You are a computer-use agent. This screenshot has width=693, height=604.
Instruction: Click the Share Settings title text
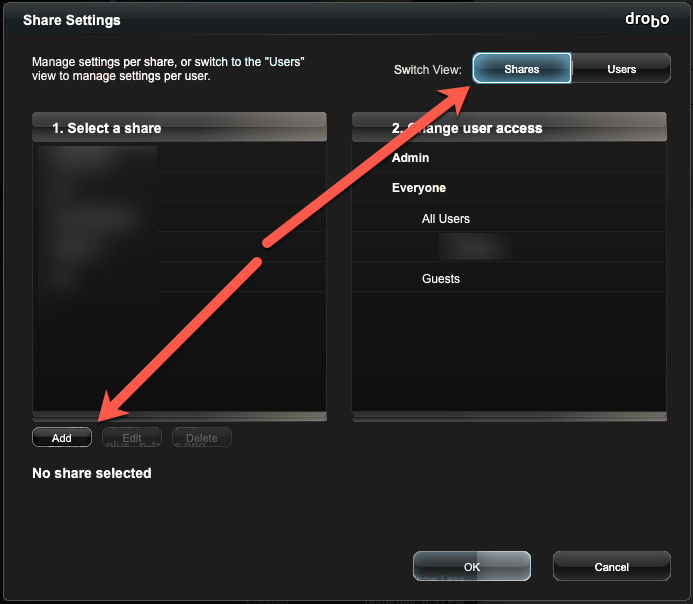coord(72,20)
